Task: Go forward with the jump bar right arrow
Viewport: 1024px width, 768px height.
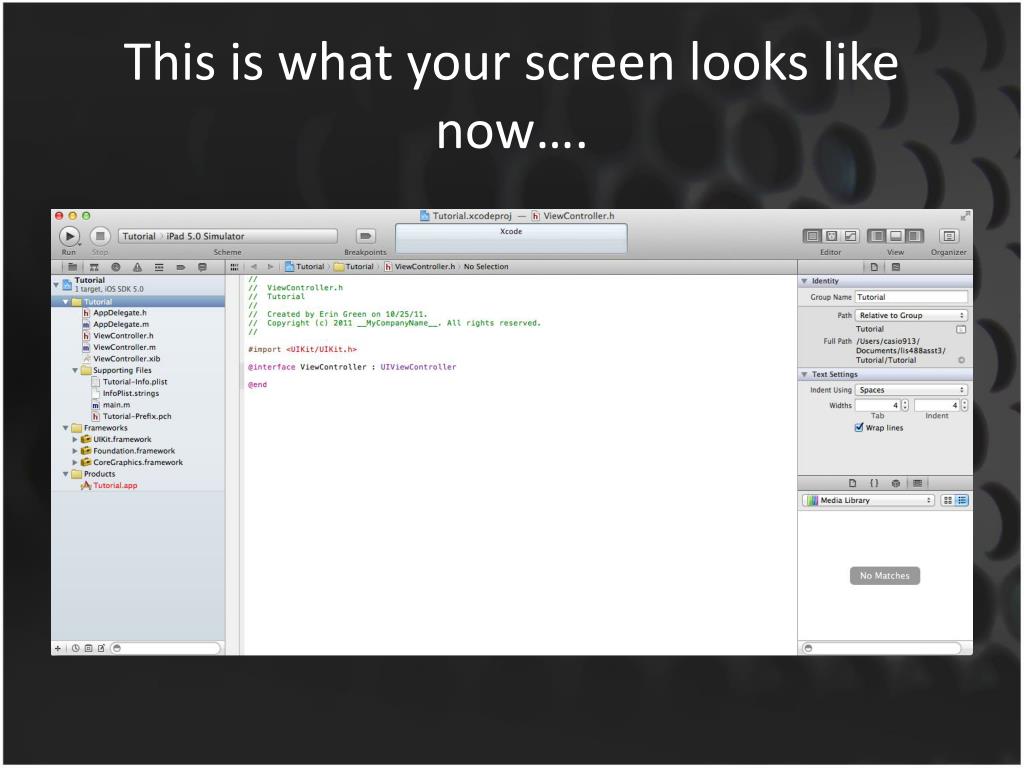Action: (270, 267)
